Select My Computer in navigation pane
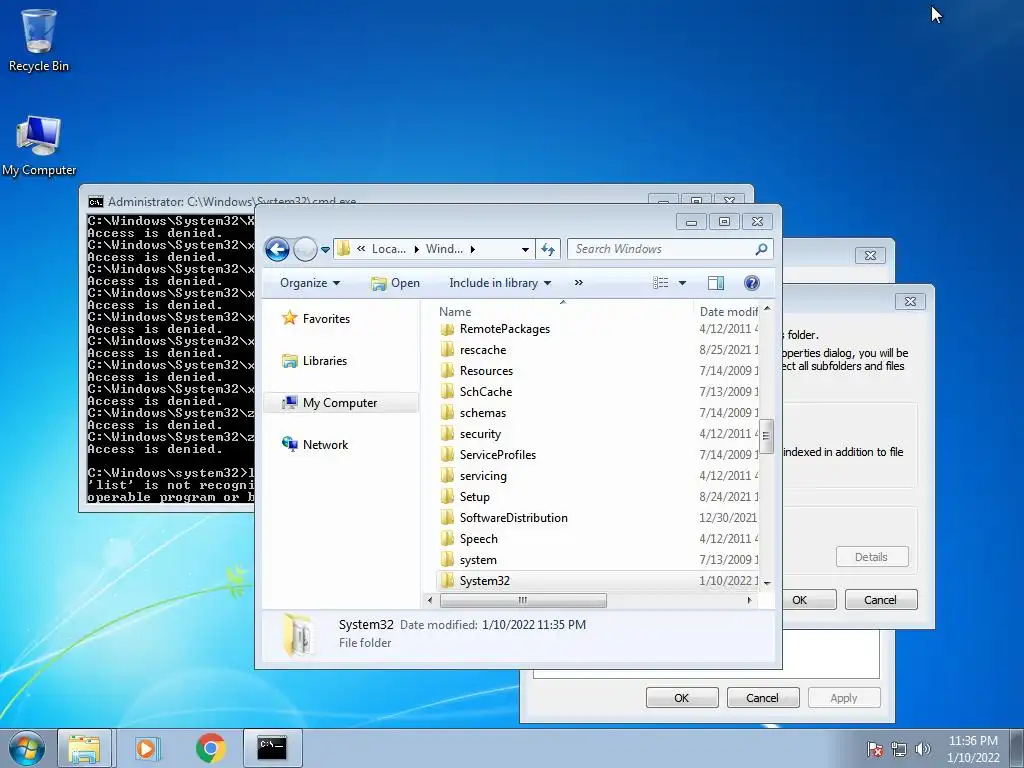The width and height of the screenshot is (1024, 768). (x=340, y=403)
